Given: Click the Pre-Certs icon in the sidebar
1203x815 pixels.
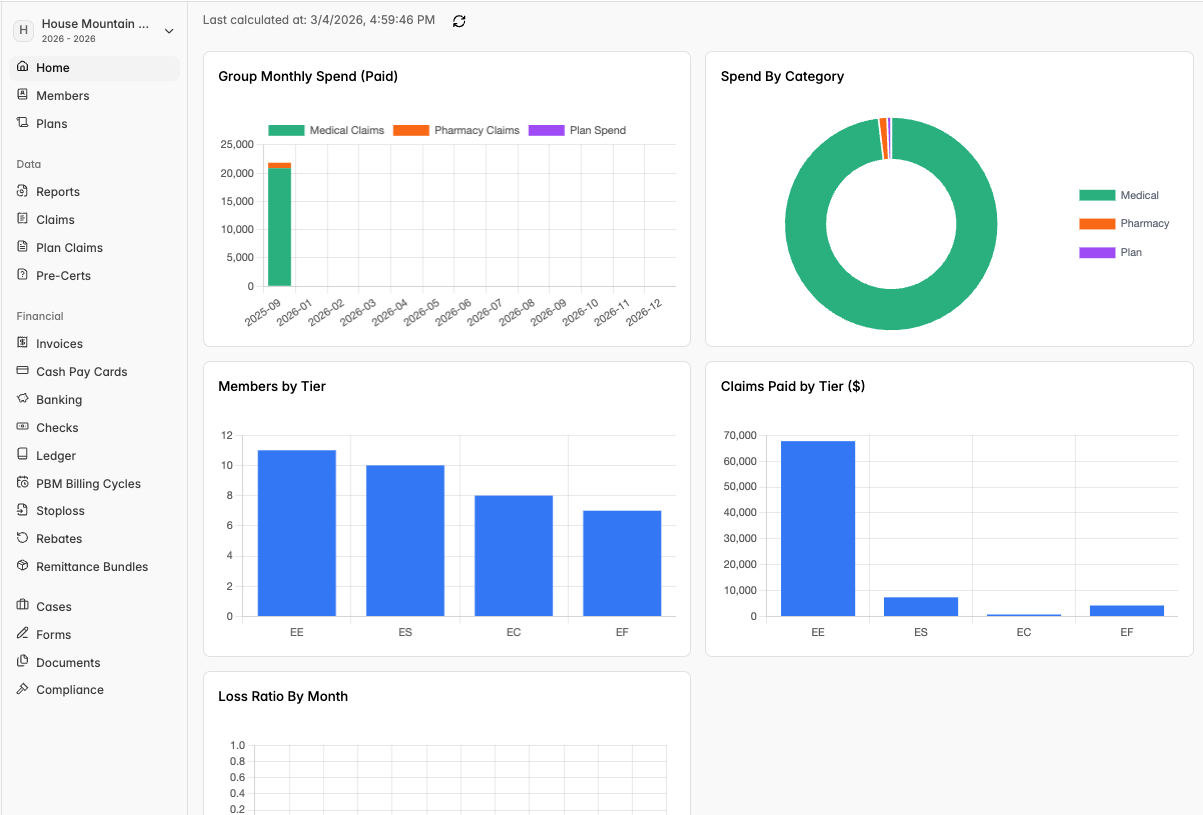Looking at the screenshot, I should 23,275.
